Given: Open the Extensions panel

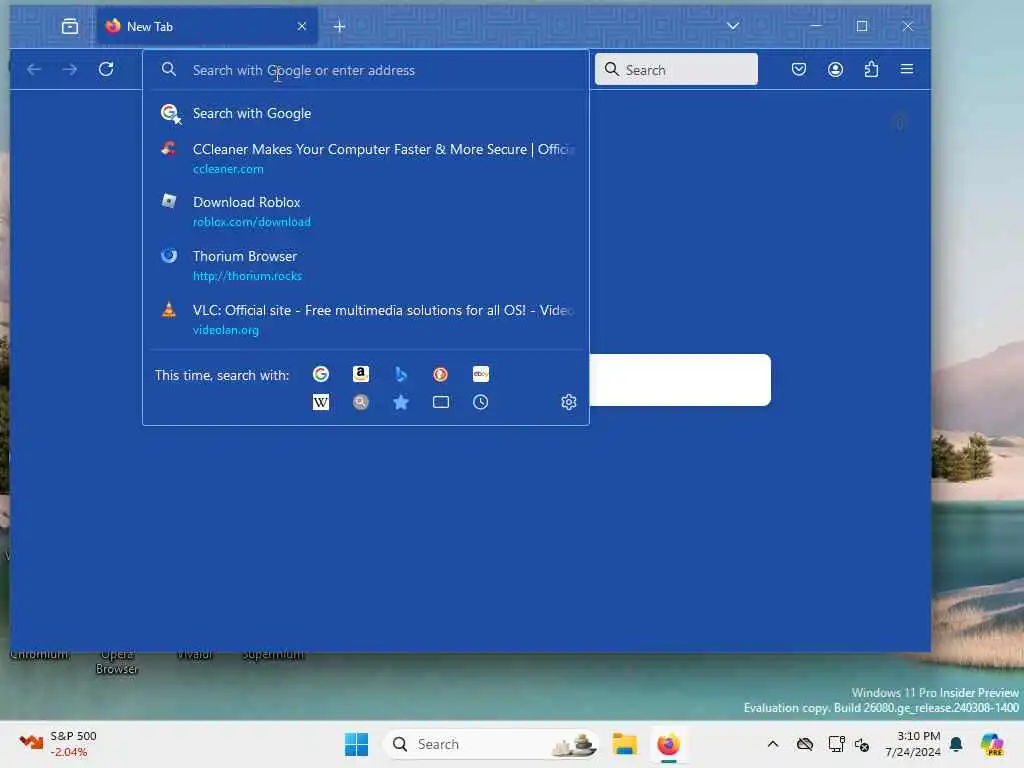Looking at the screenshot, I should pyautogui.click(x=871, y=69).
